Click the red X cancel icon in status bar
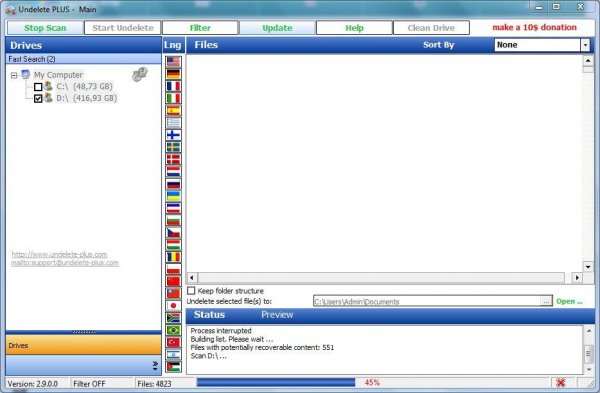Screen dimensions: 600x393 click(561, 383)
